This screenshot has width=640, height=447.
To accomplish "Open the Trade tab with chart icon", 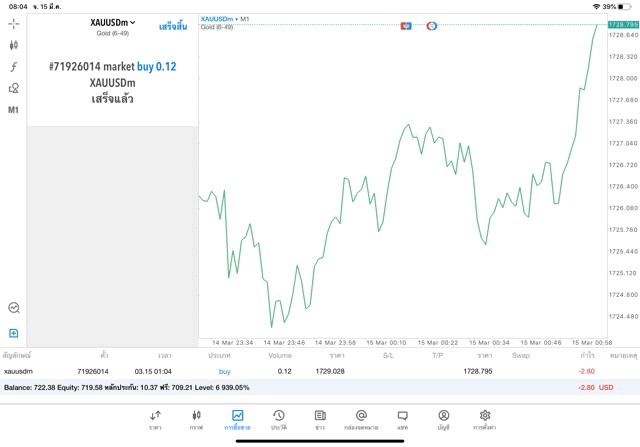I will (x=237, y=420).
